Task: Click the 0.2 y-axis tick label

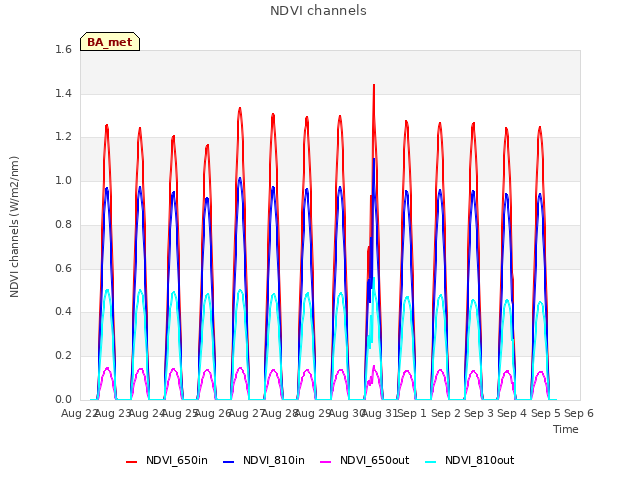Action: [x=63, y=356]
